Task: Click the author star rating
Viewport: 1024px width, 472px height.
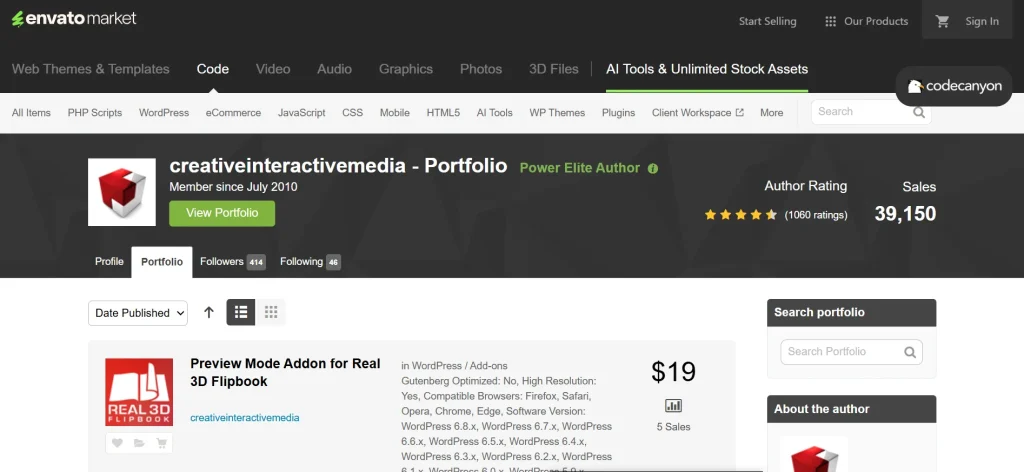Action: click(x=741, y=214)
